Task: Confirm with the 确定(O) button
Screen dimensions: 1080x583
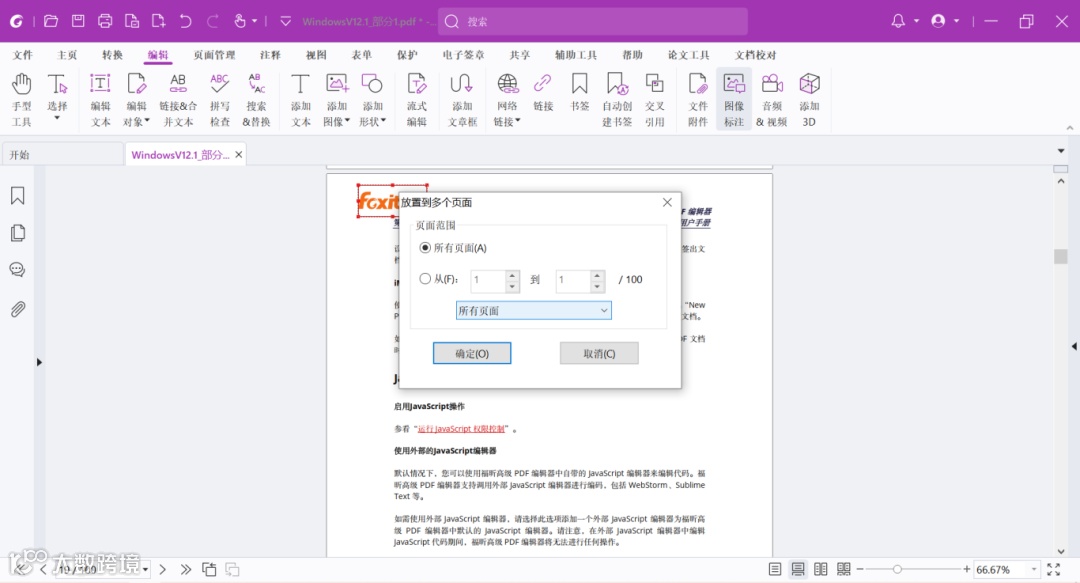Action: coord(472,354)
